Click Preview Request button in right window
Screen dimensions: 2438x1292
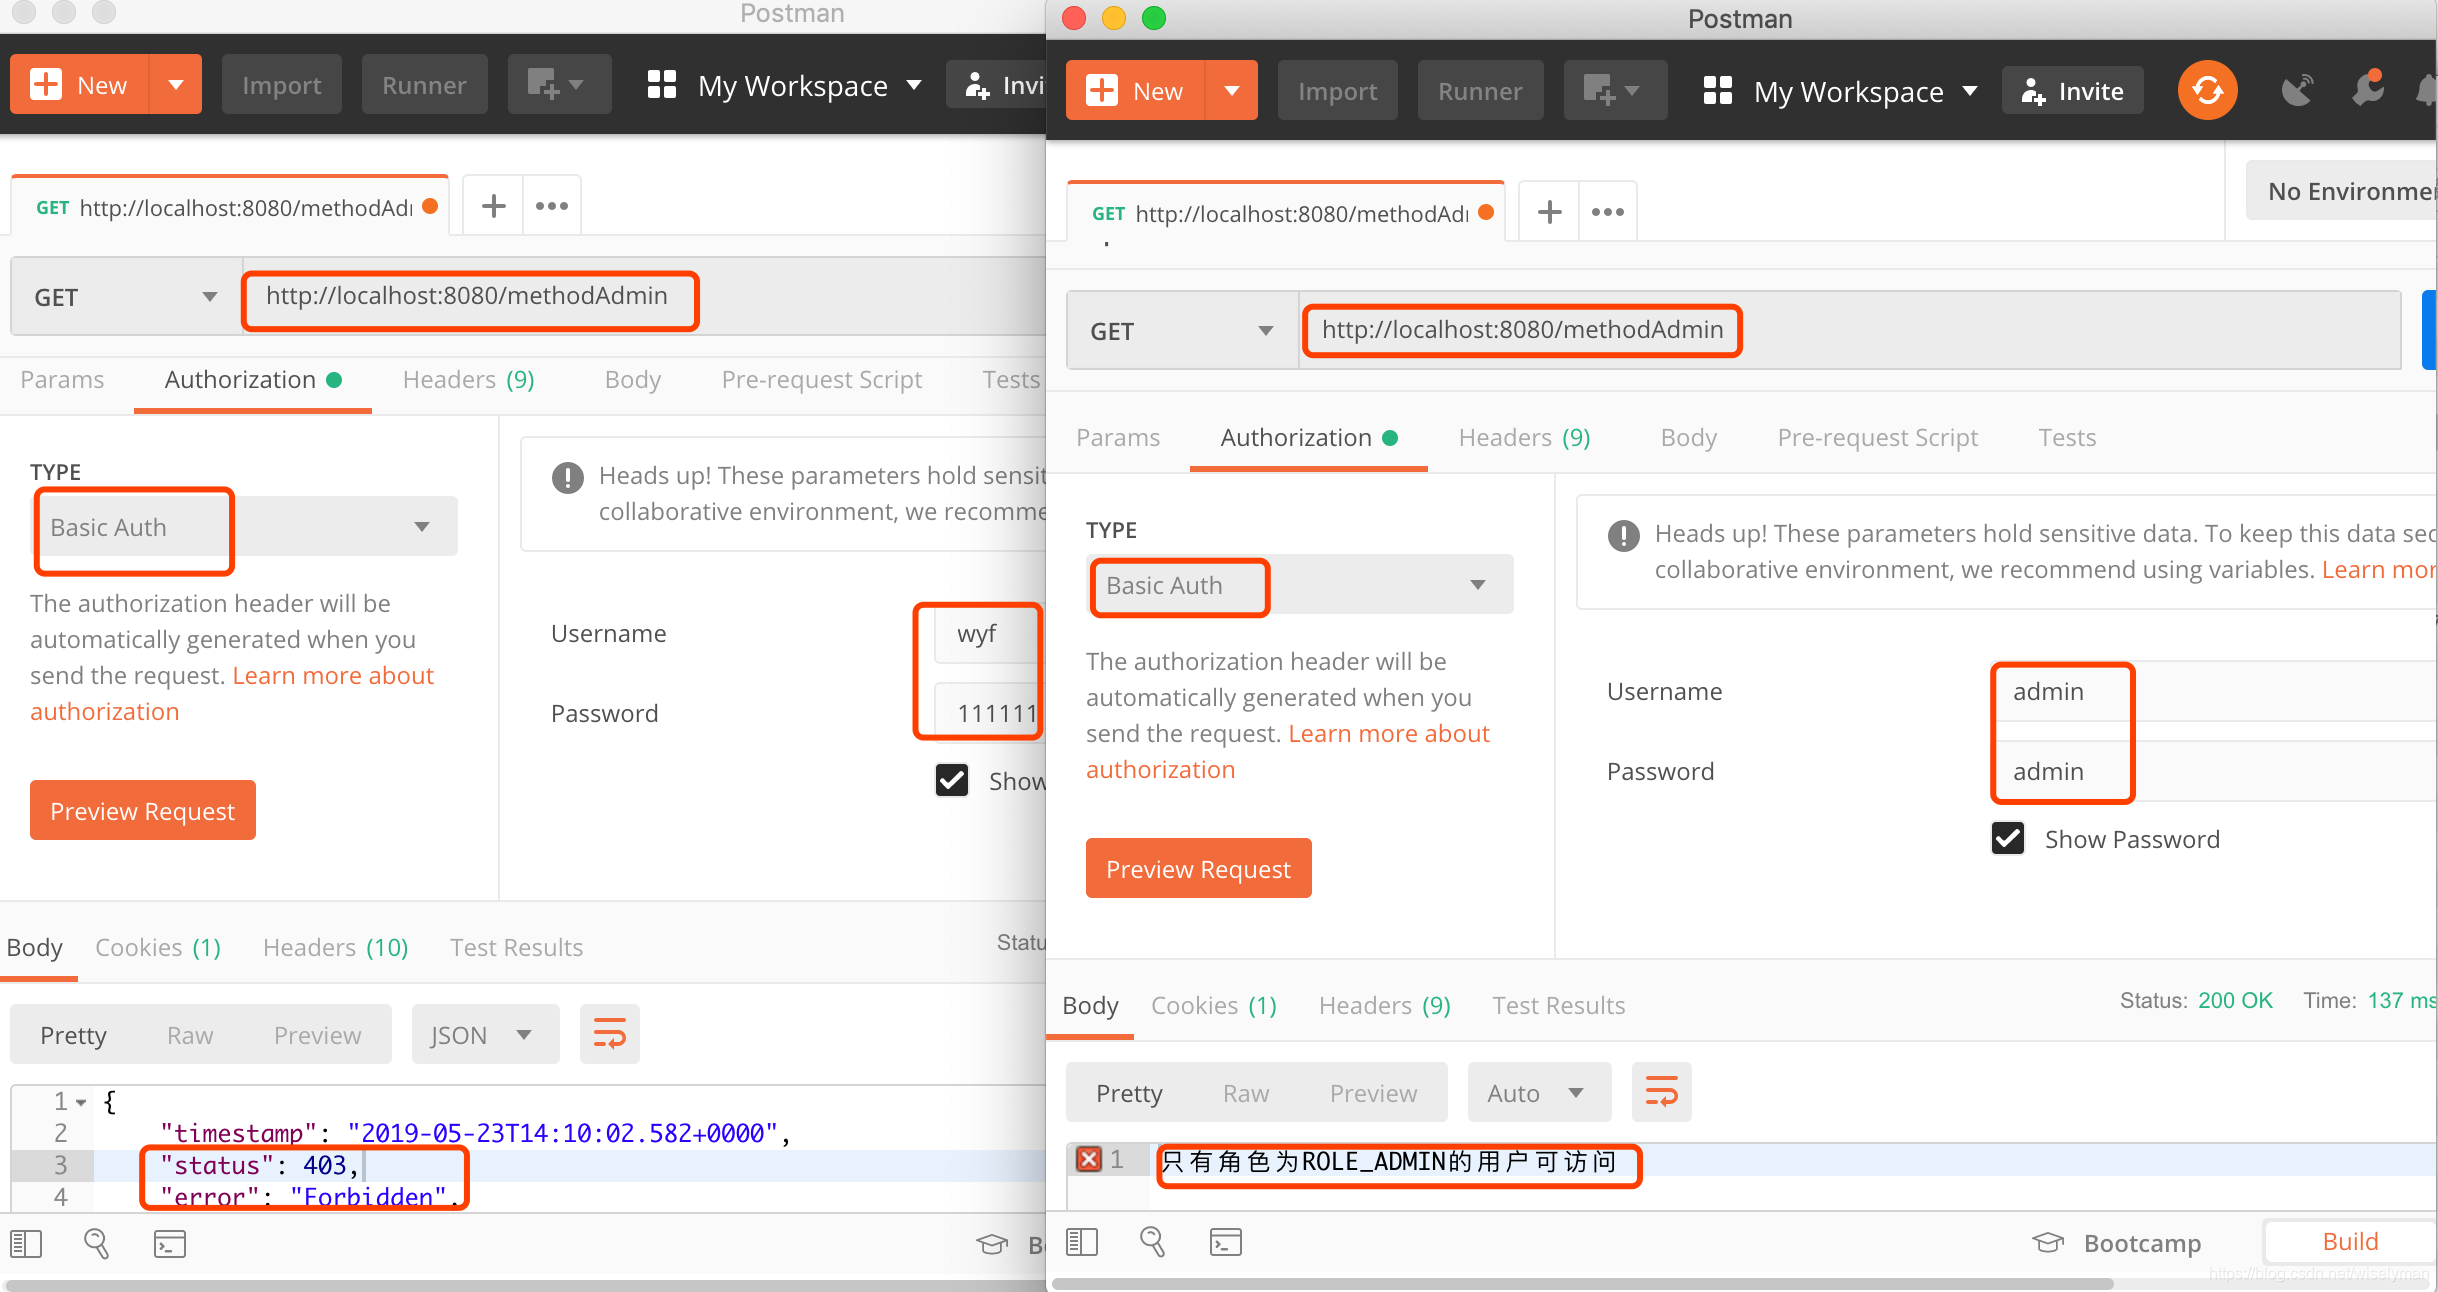pos(1198,868)
